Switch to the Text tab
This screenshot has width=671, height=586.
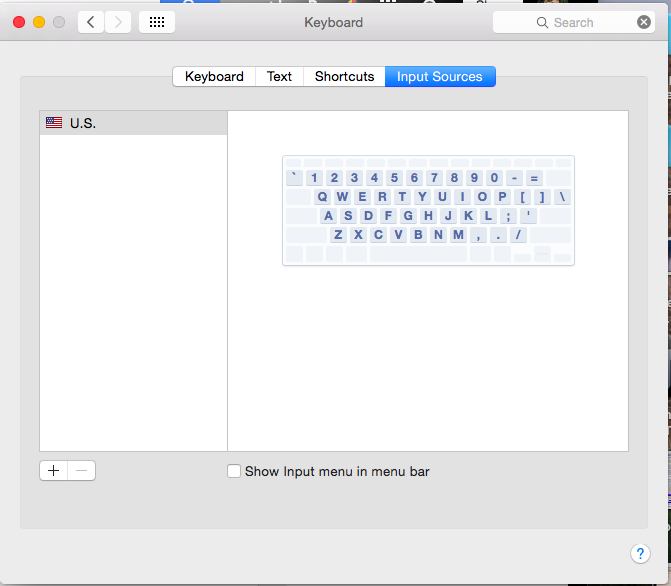[279, 77]
